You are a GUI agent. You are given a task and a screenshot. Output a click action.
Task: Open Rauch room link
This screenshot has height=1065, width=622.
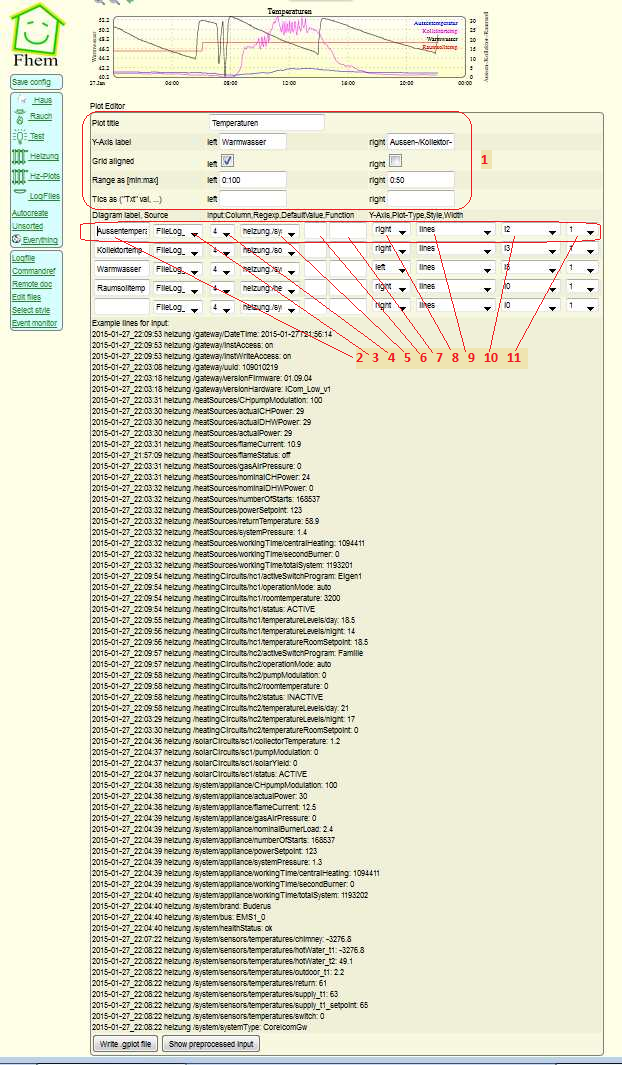(41, 116)
